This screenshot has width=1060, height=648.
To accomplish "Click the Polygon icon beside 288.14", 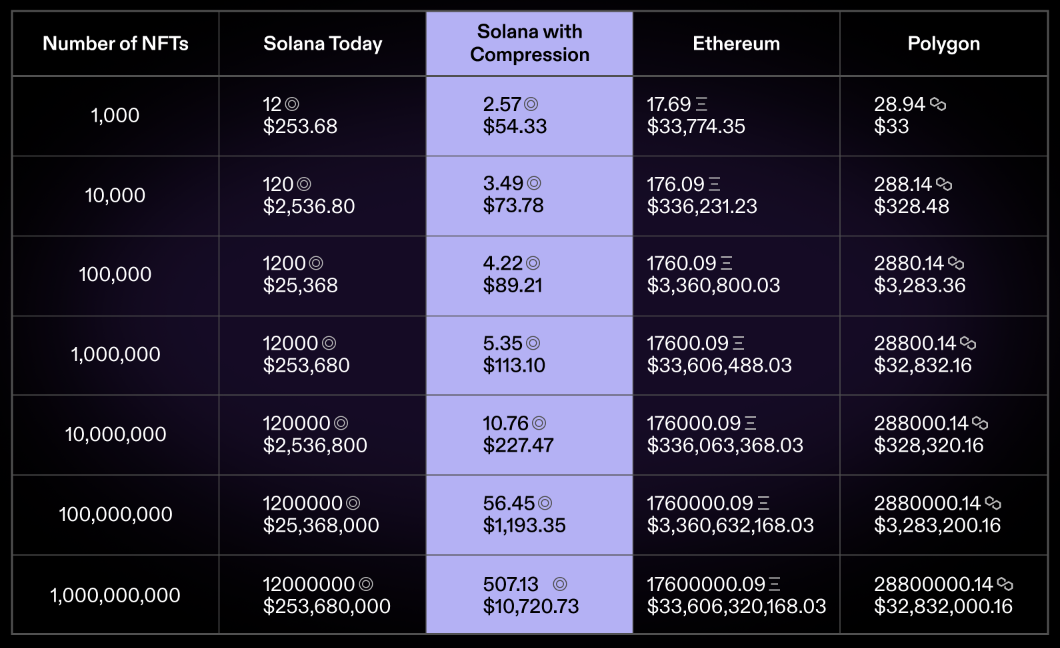I will 944,184.
